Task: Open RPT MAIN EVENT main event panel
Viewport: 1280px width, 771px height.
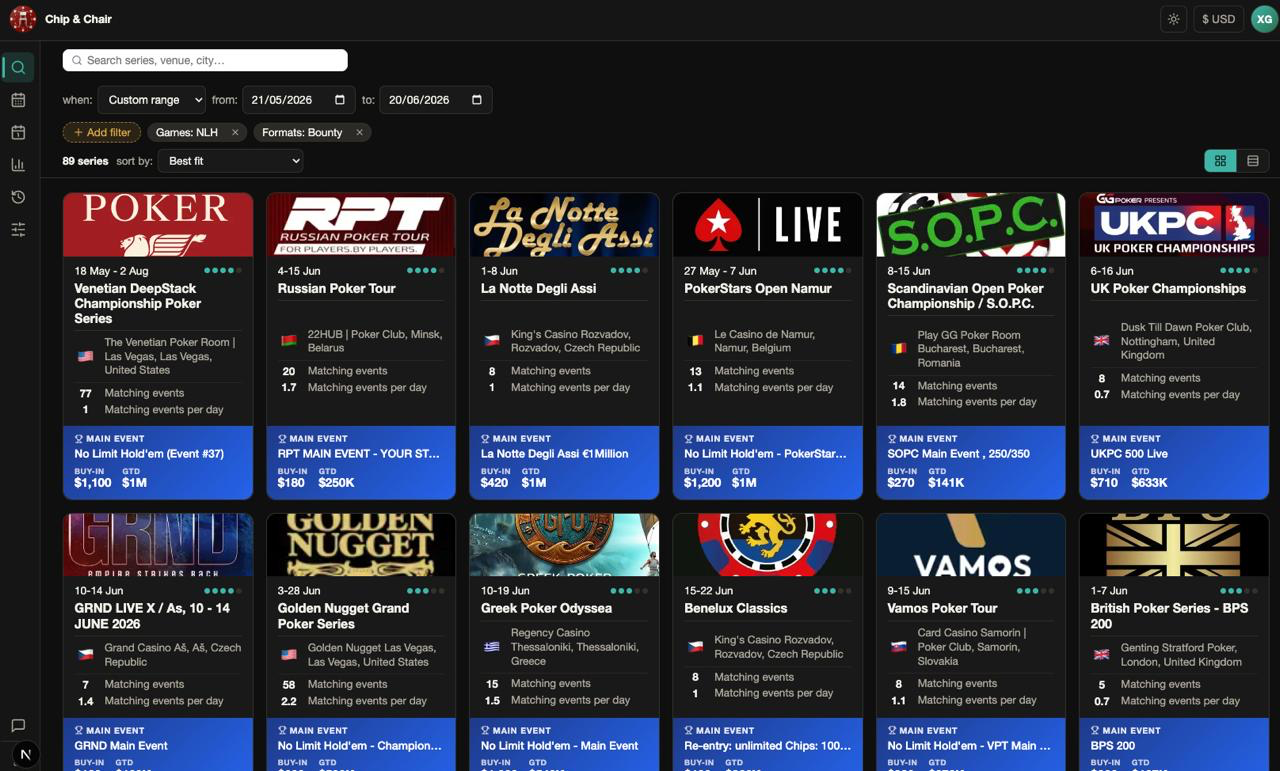Action: tap(361, 462)
